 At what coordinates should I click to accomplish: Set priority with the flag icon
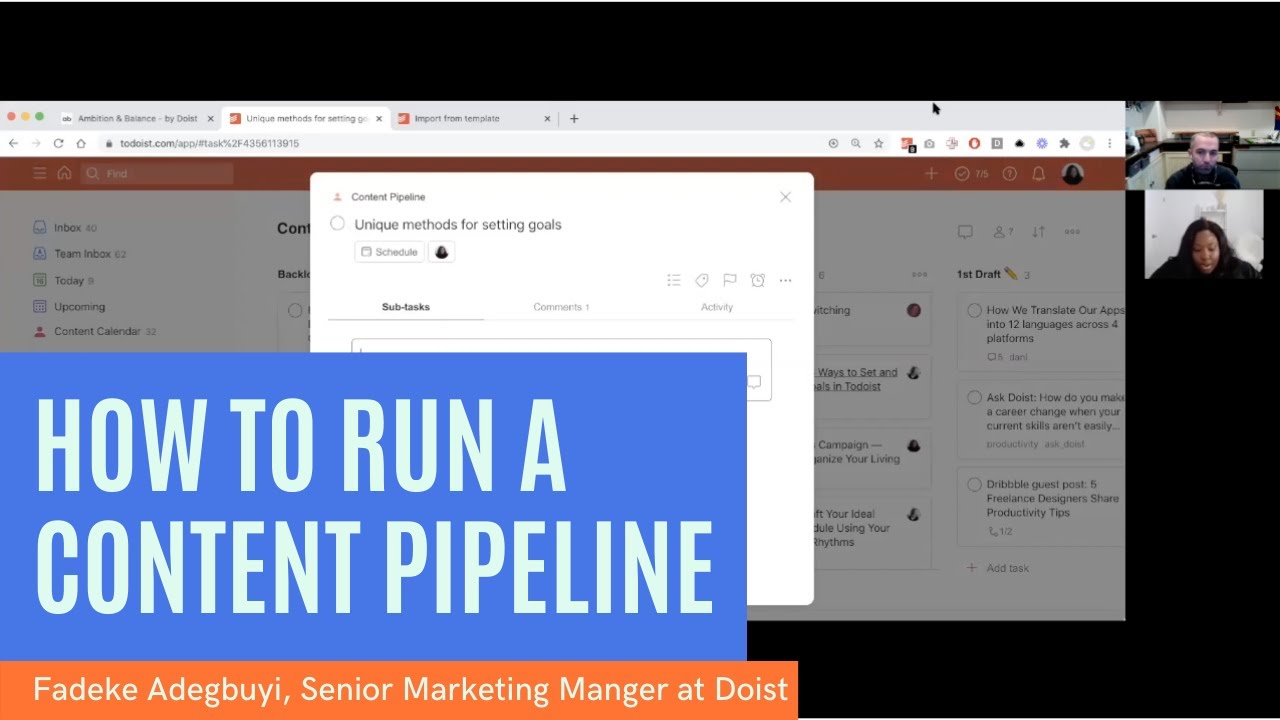tap(730, 280)
